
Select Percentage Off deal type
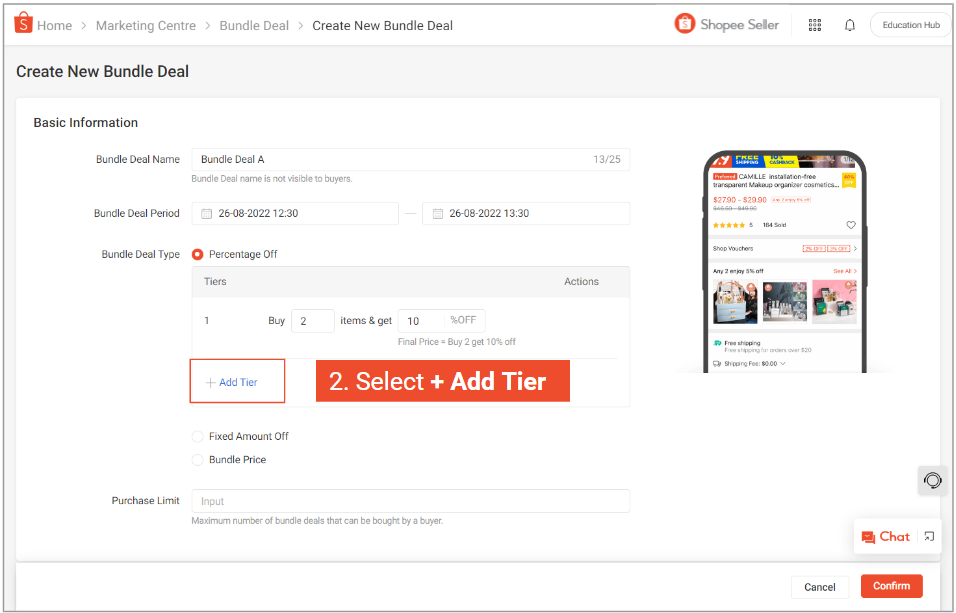point(198,254)
